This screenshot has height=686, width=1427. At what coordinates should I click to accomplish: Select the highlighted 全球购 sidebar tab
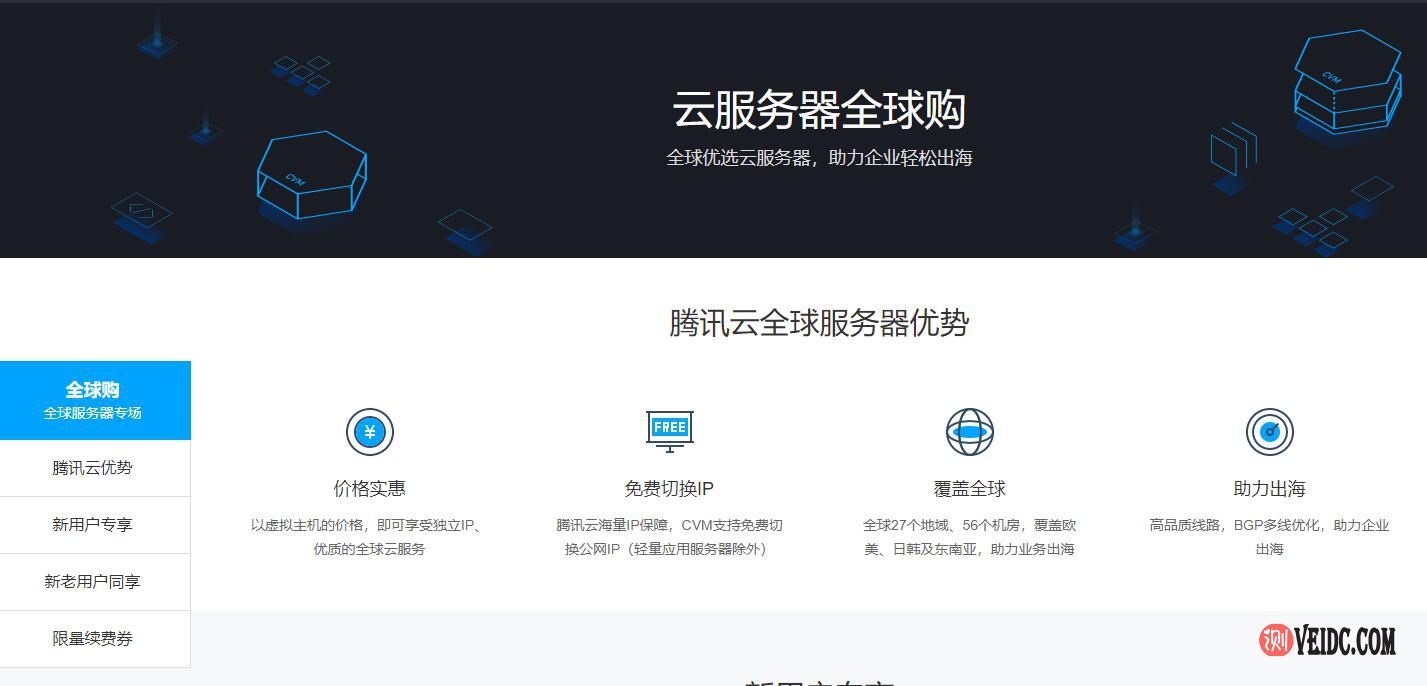click(95, 399)
